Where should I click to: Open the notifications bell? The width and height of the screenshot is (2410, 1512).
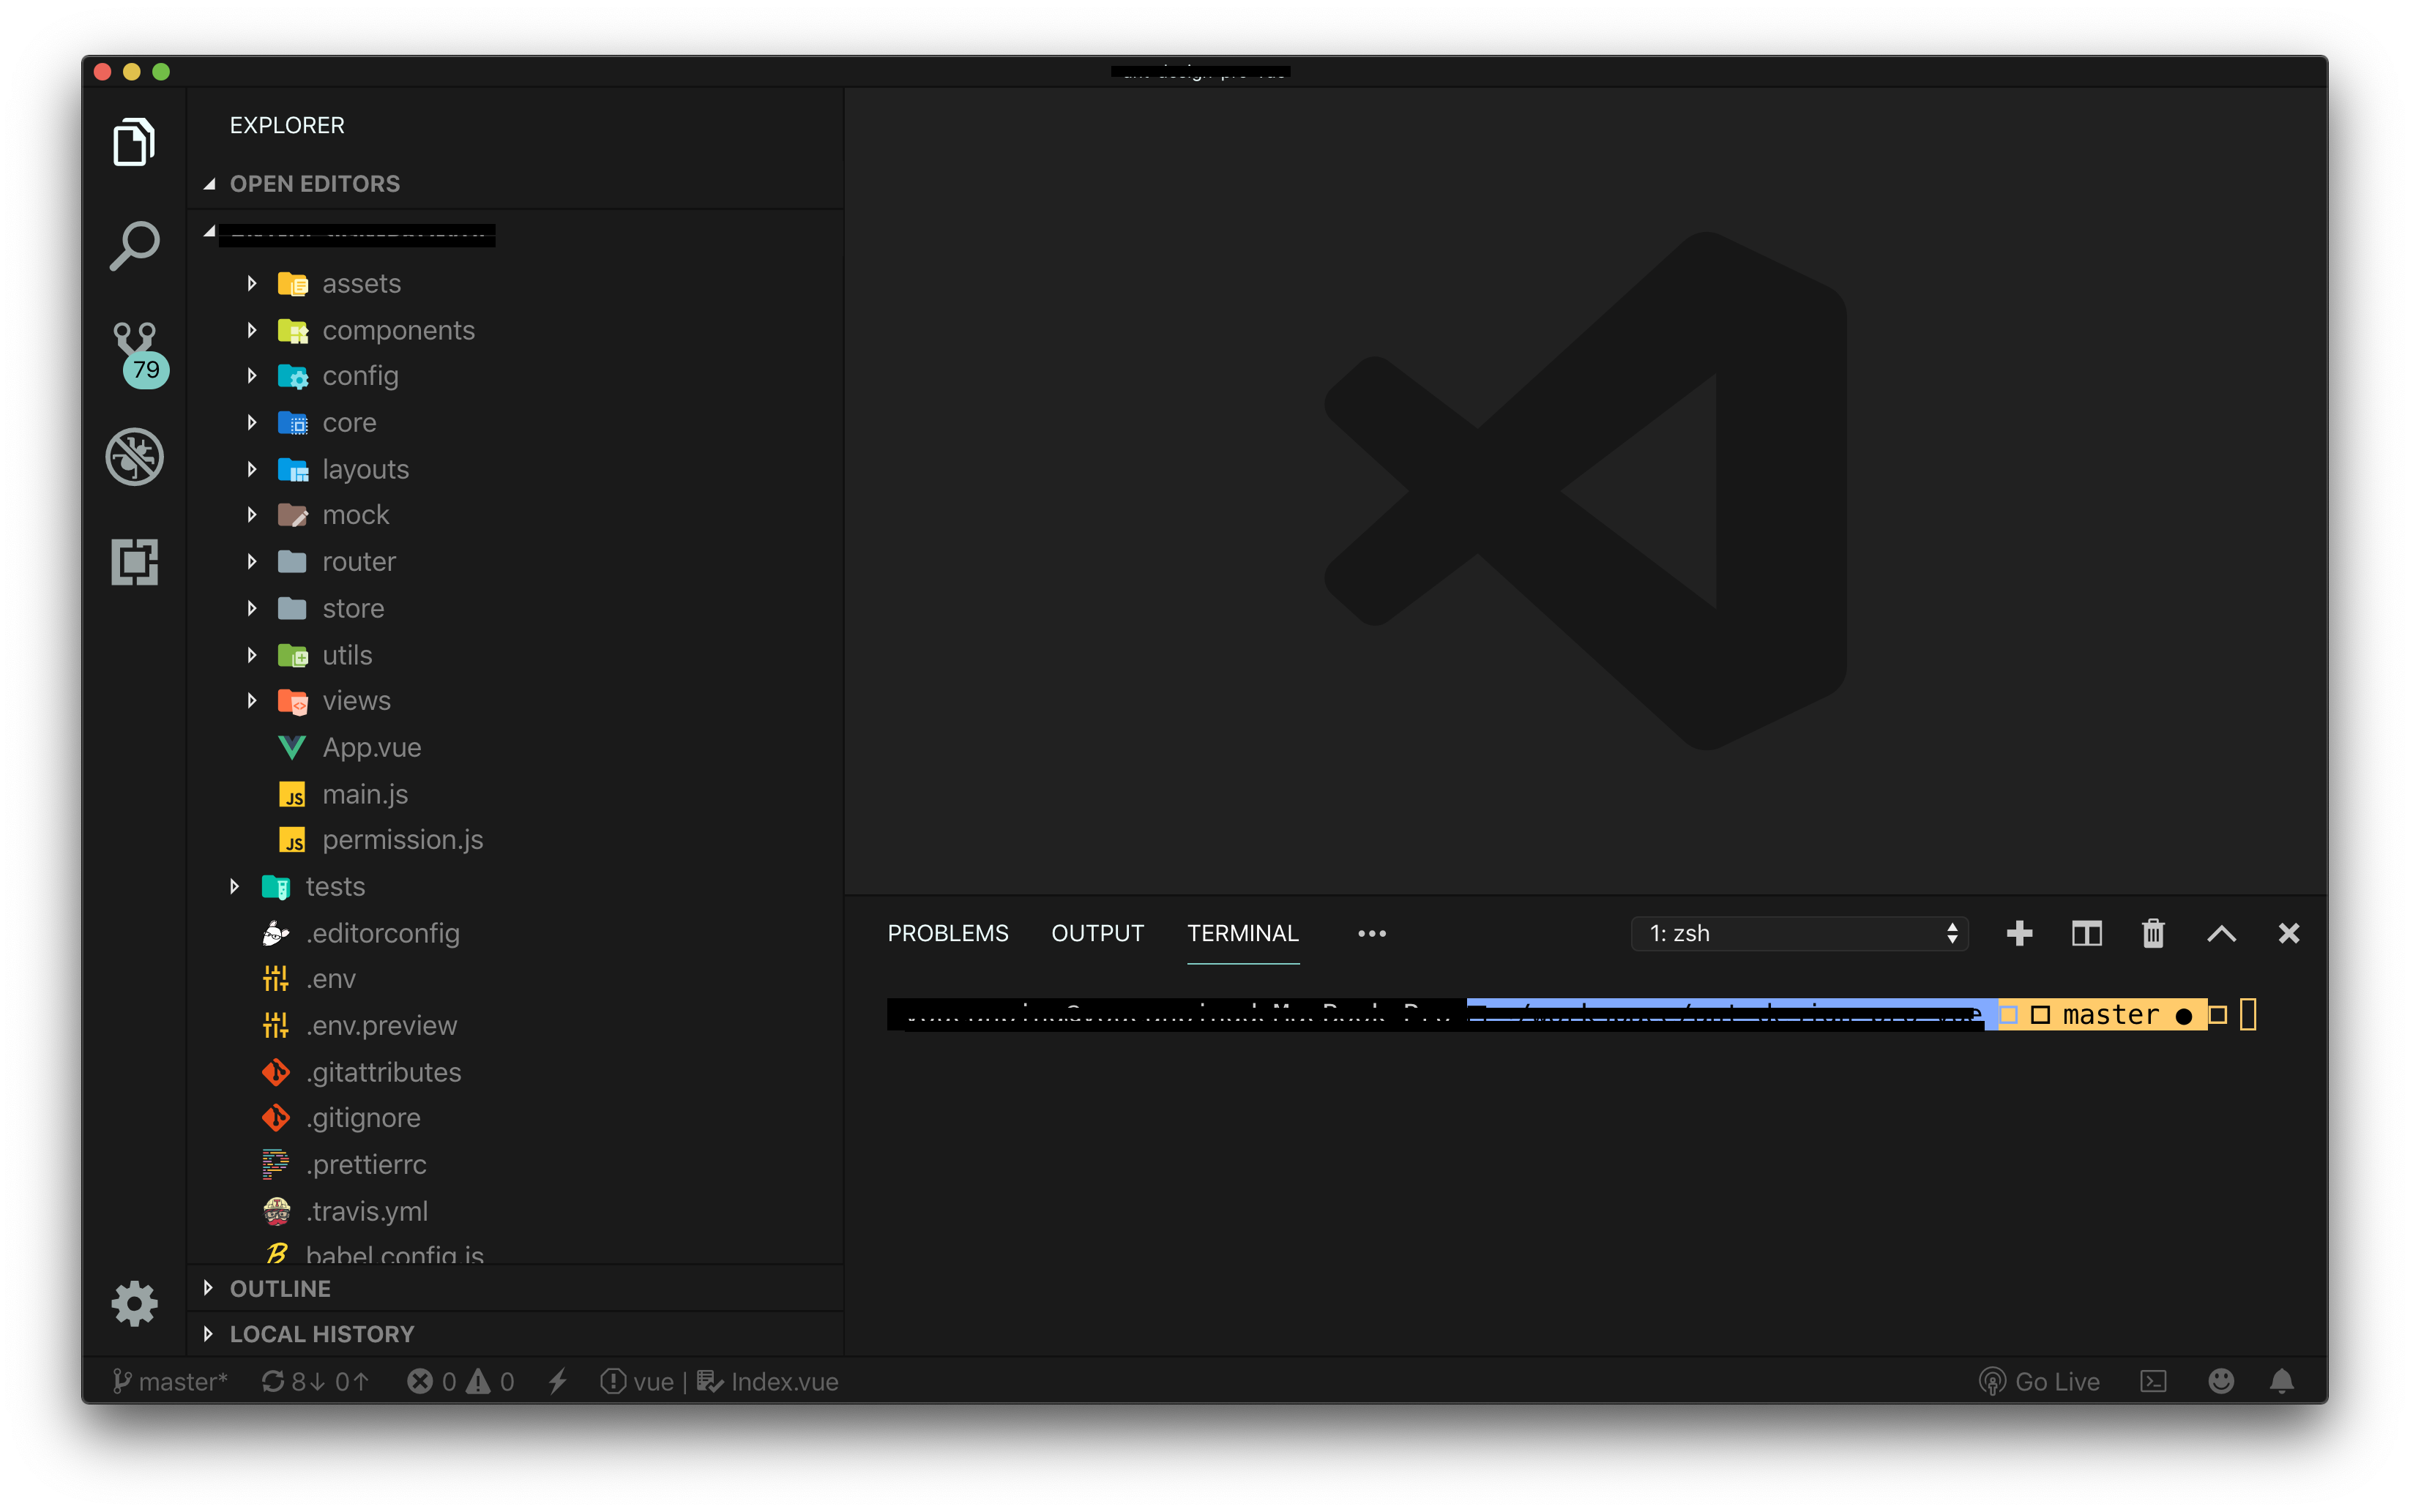point(2281,1381)
